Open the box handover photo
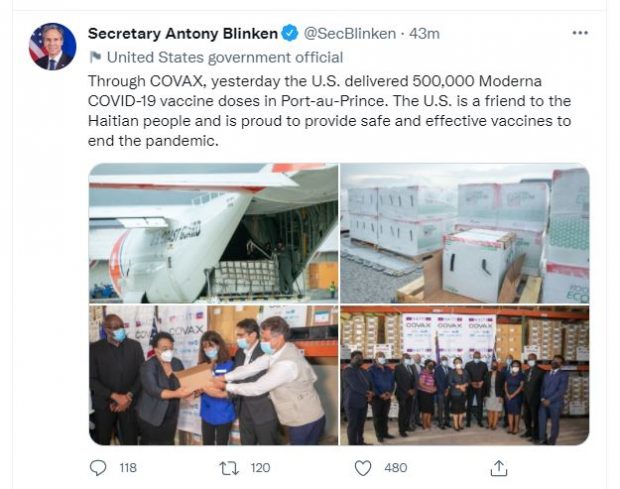The height and width of the screenshot is (489, 620). [x=214, y=375]
